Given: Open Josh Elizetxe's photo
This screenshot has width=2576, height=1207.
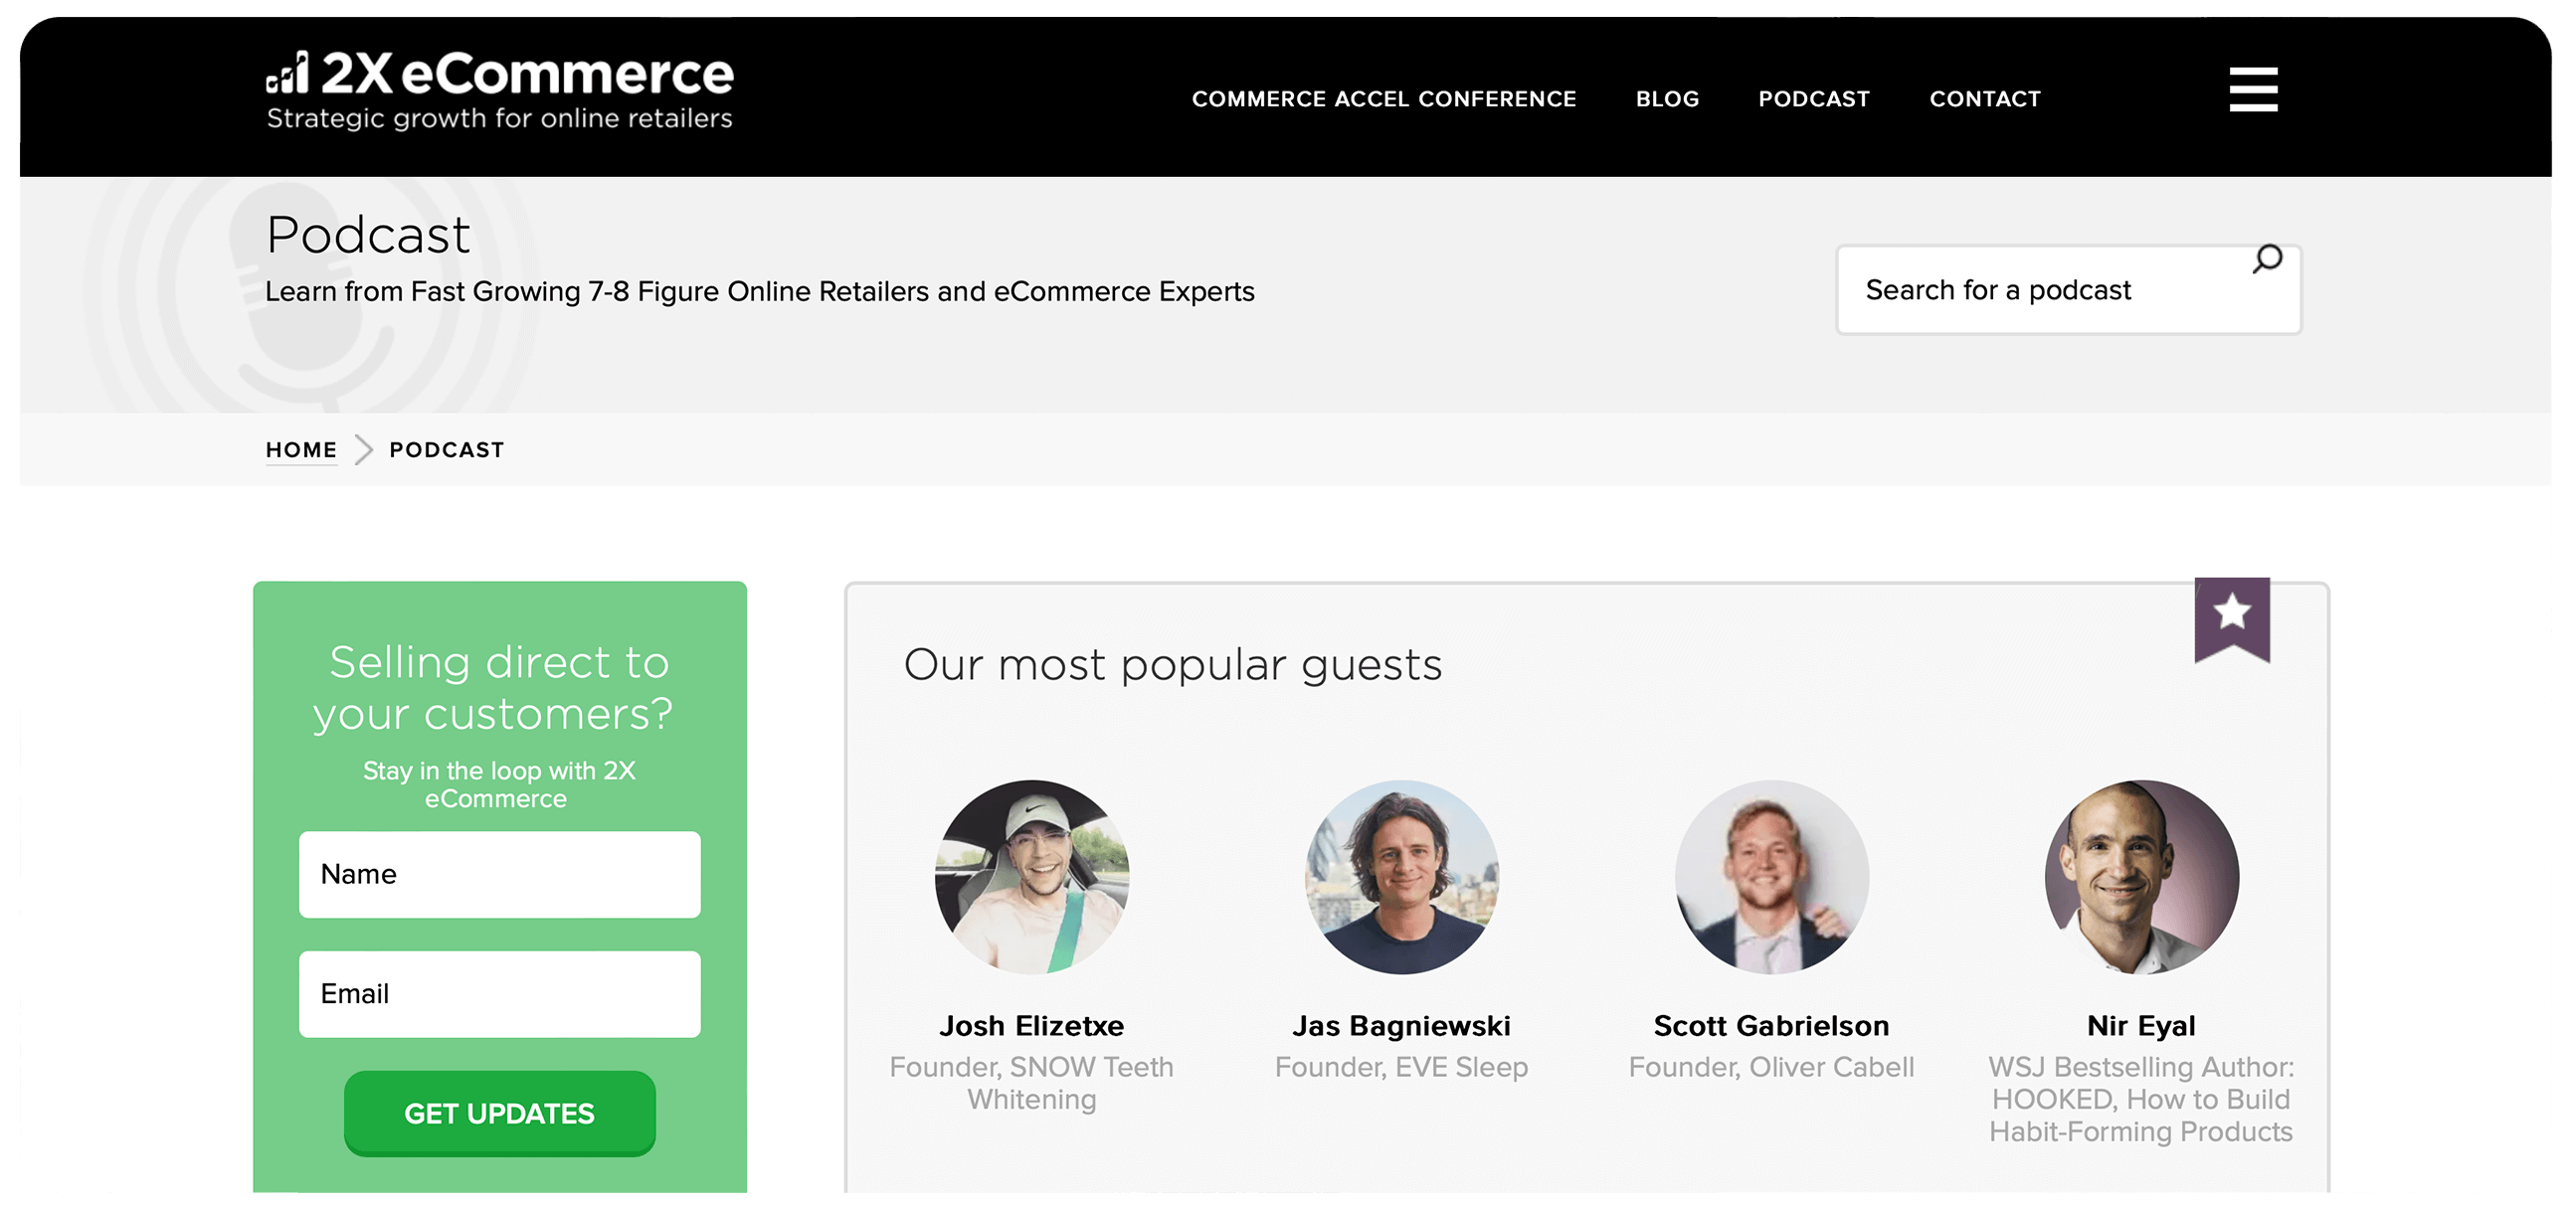Looking at the screenshot, I should 1032,877.
